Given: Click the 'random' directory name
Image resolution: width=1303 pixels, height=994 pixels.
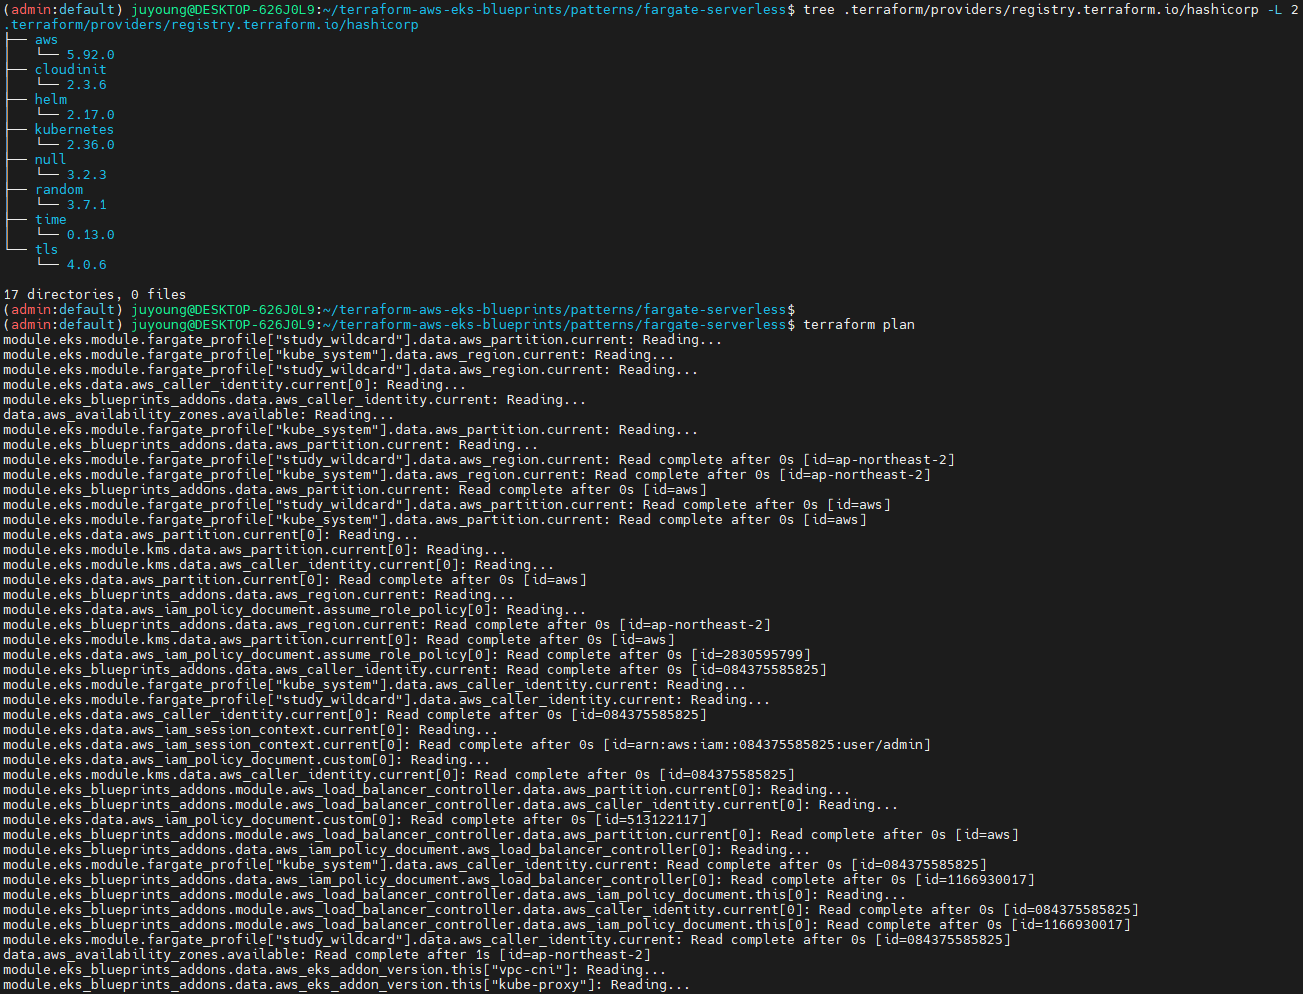Looking at the screenshot, I should 59,190.
